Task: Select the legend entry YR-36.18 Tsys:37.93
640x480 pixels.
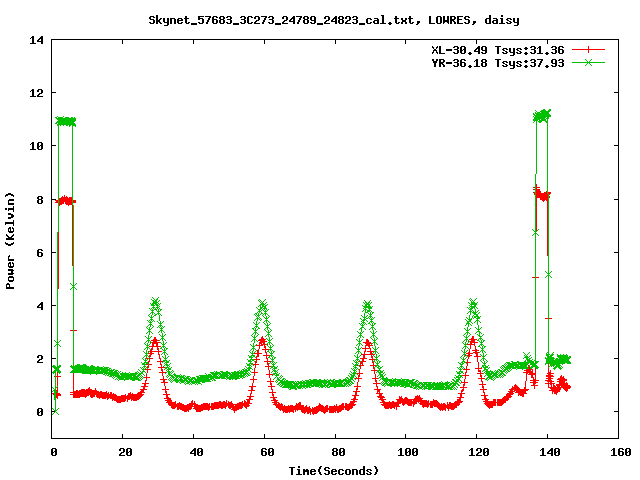Action: pyautogui.click(x=498, y=63)
